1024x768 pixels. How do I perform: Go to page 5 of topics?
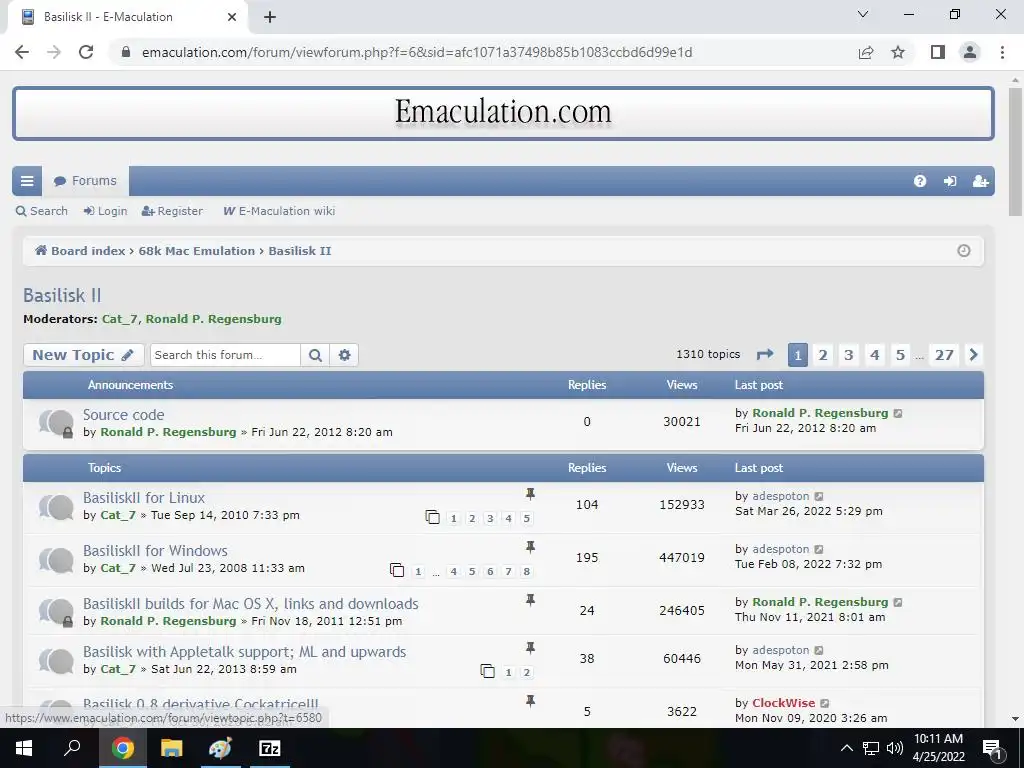coord(900,355)
